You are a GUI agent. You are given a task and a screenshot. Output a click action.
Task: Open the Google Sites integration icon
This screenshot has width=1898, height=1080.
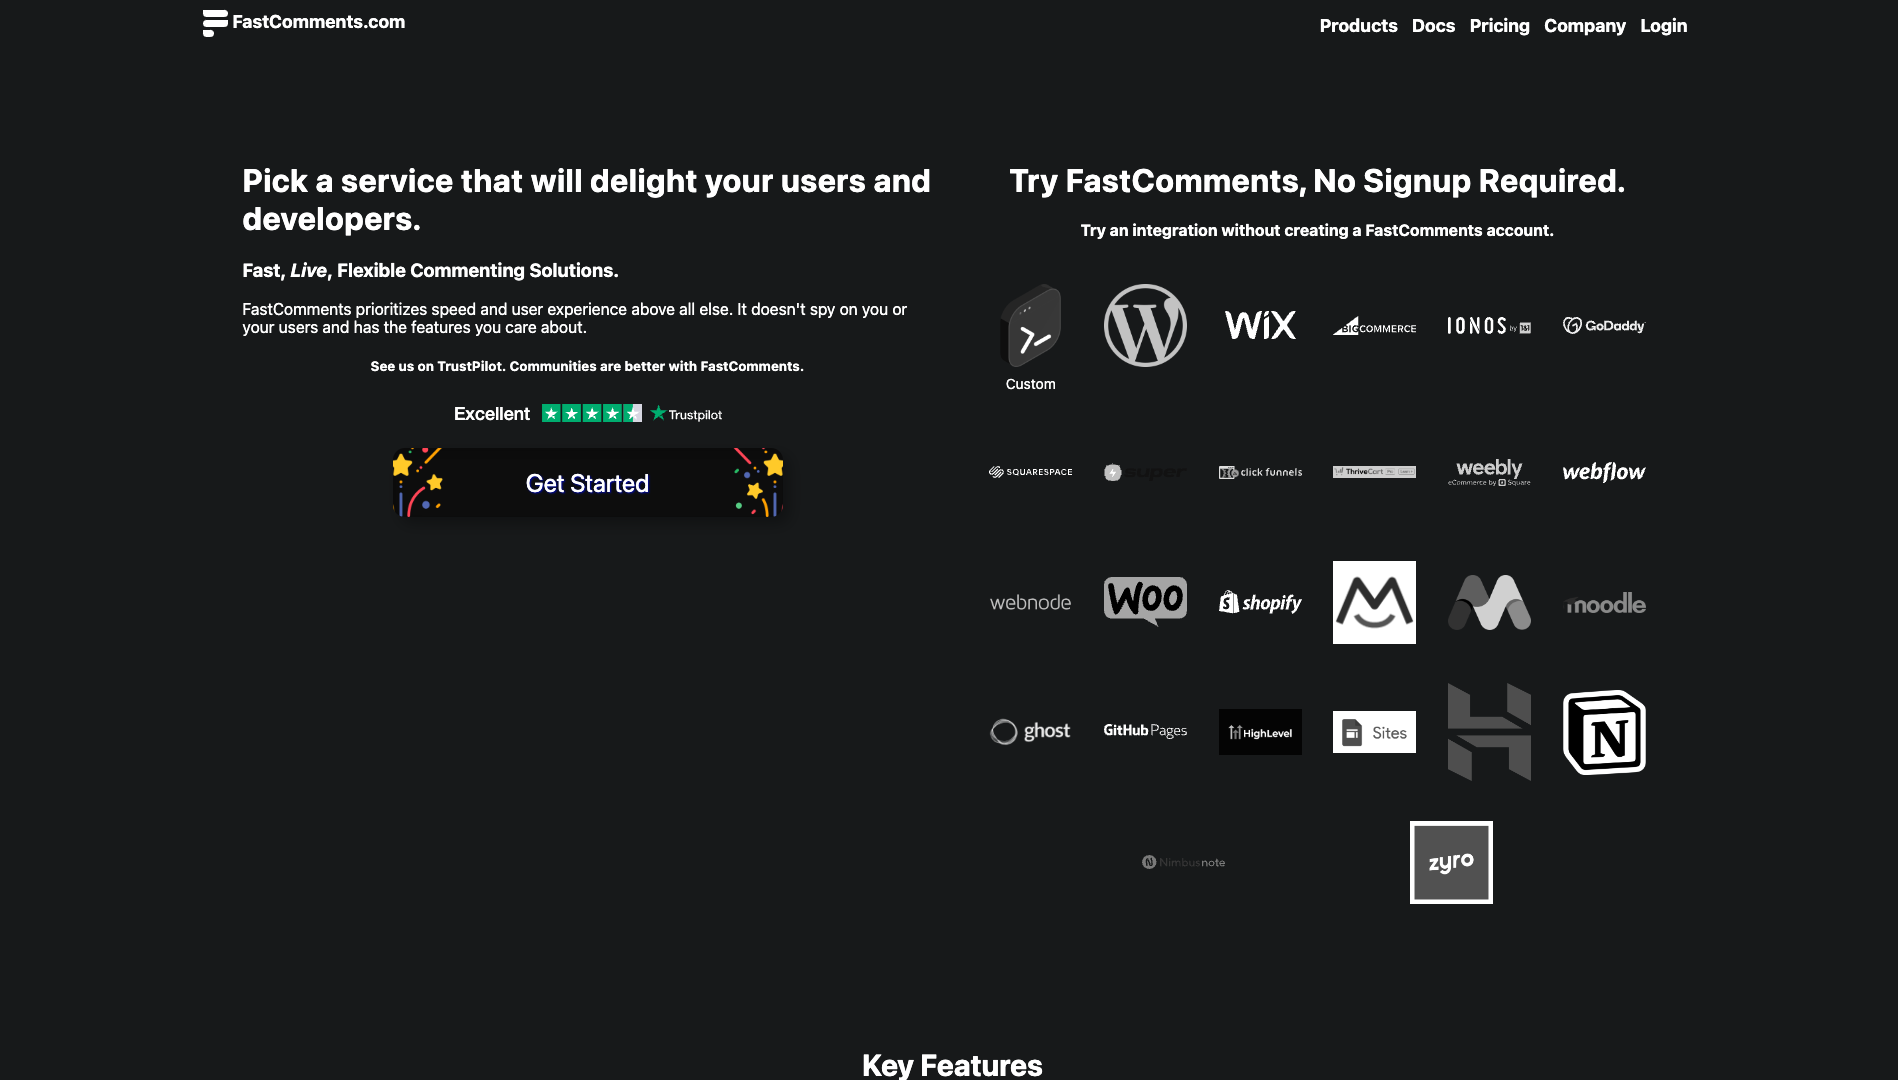1374,732
